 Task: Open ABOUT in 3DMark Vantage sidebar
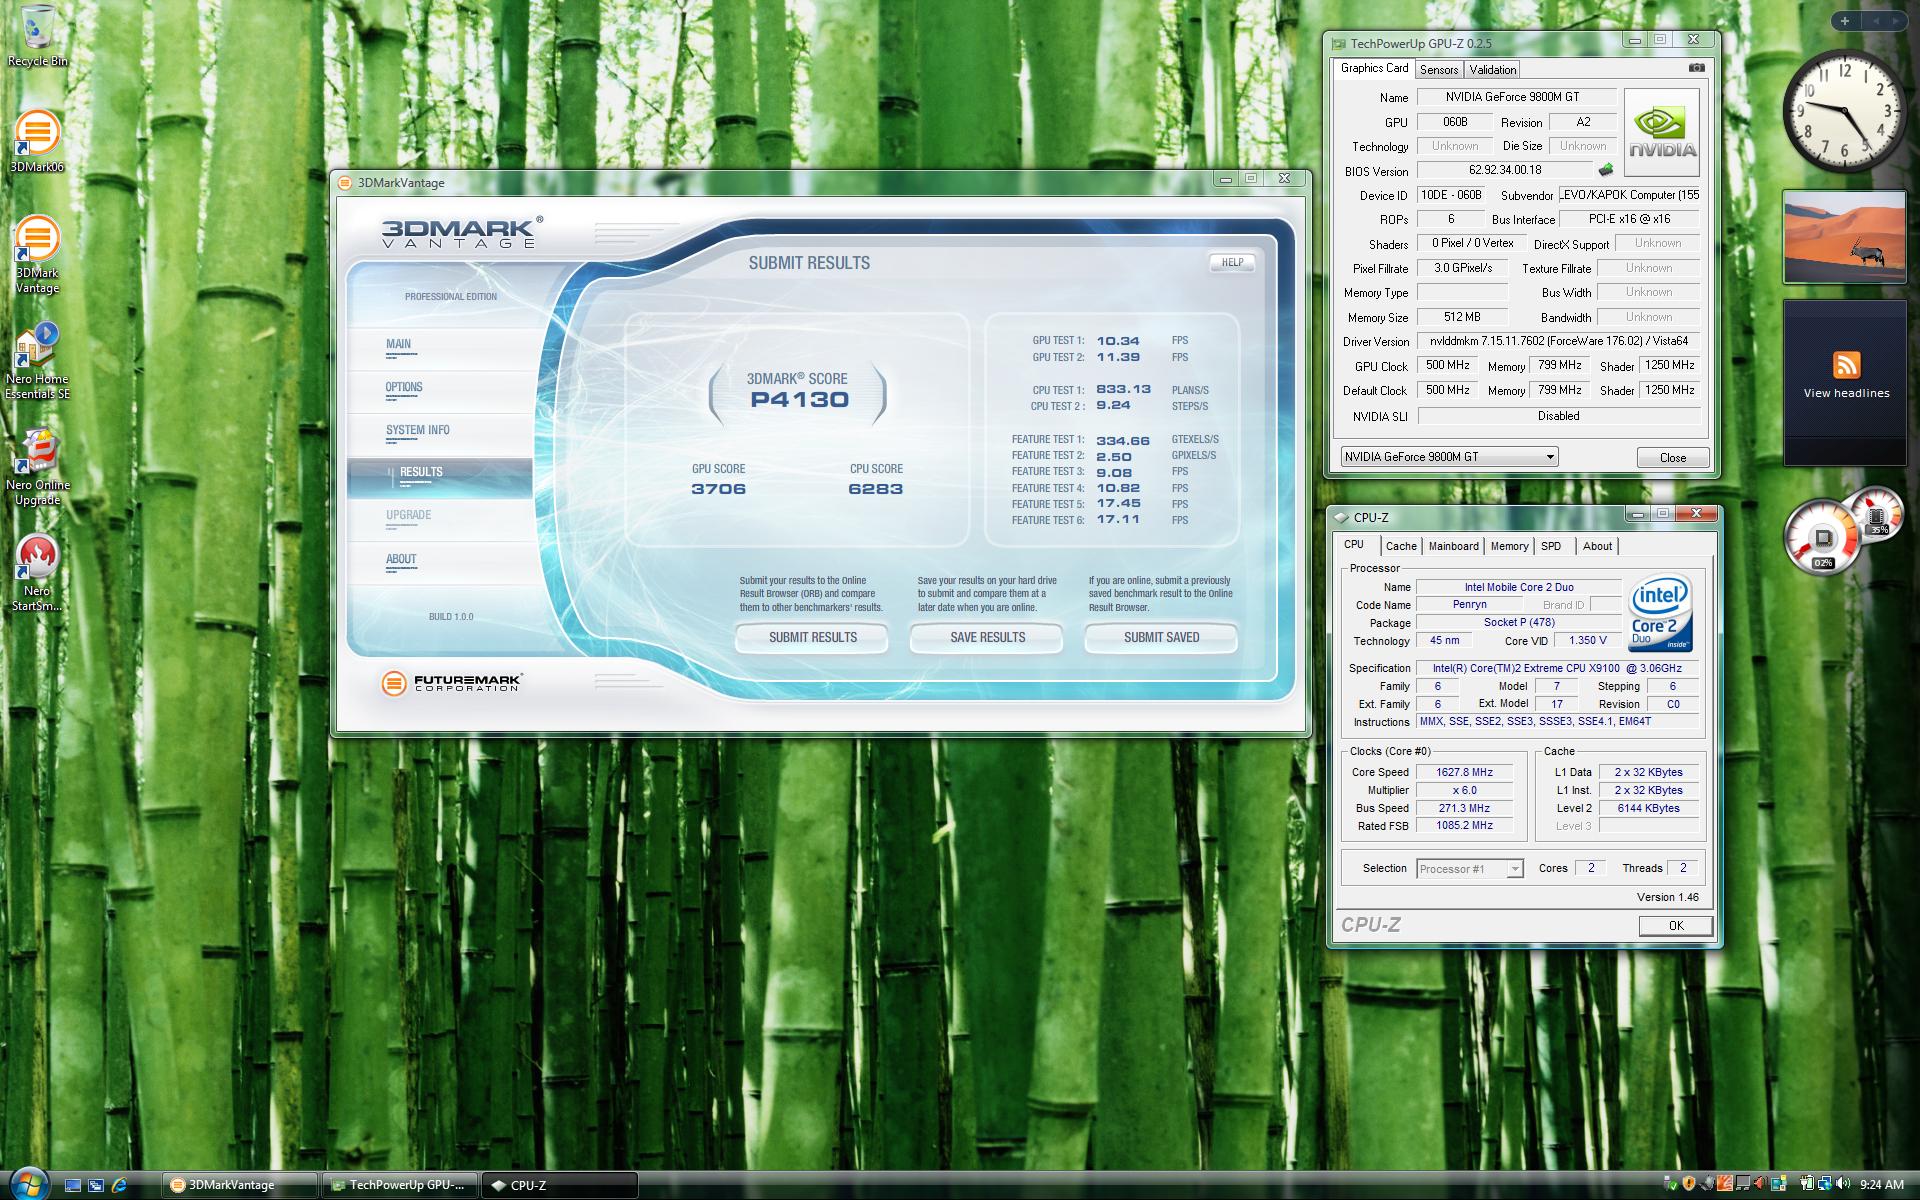pos(439,563)
